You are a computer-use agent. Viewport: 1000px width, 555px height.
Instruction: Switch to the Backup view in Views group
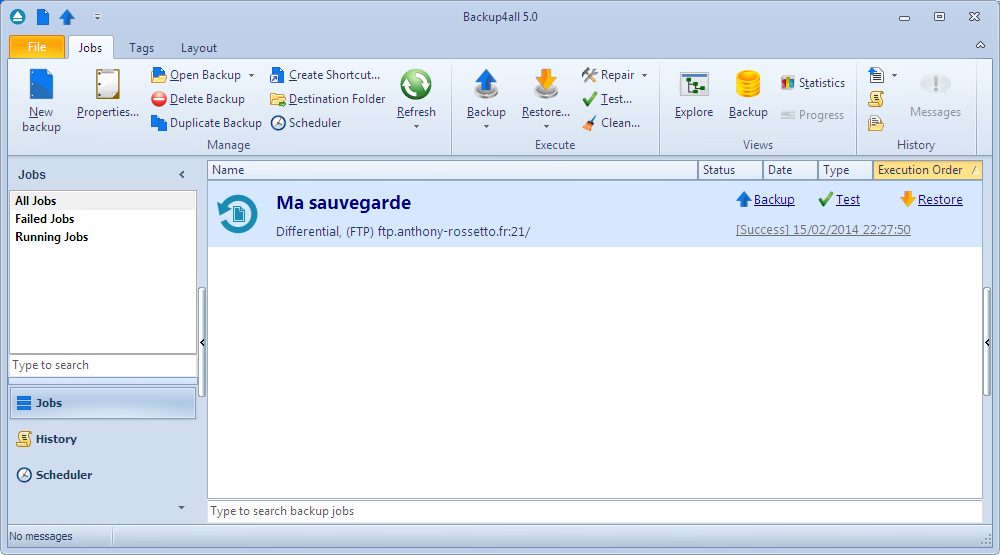pos(748,94)
